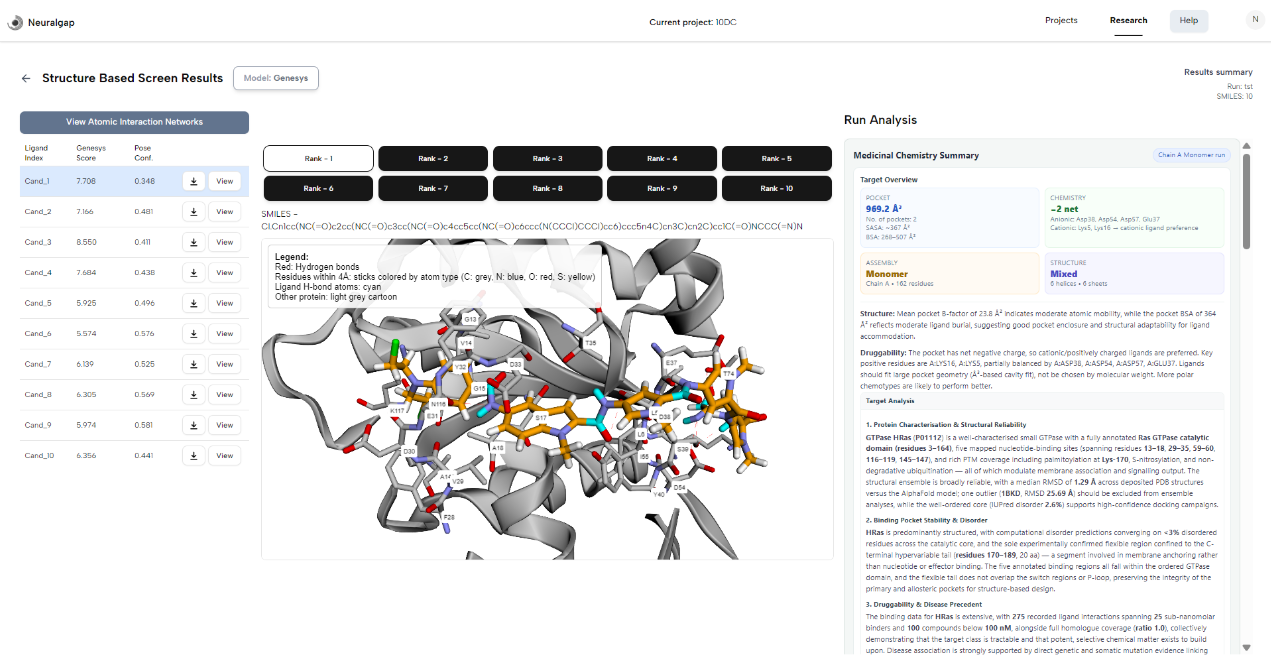Download Cand_6 result file
Image resolution: width=1271 pixels, height=672 pixels.
tap(194, 334)
